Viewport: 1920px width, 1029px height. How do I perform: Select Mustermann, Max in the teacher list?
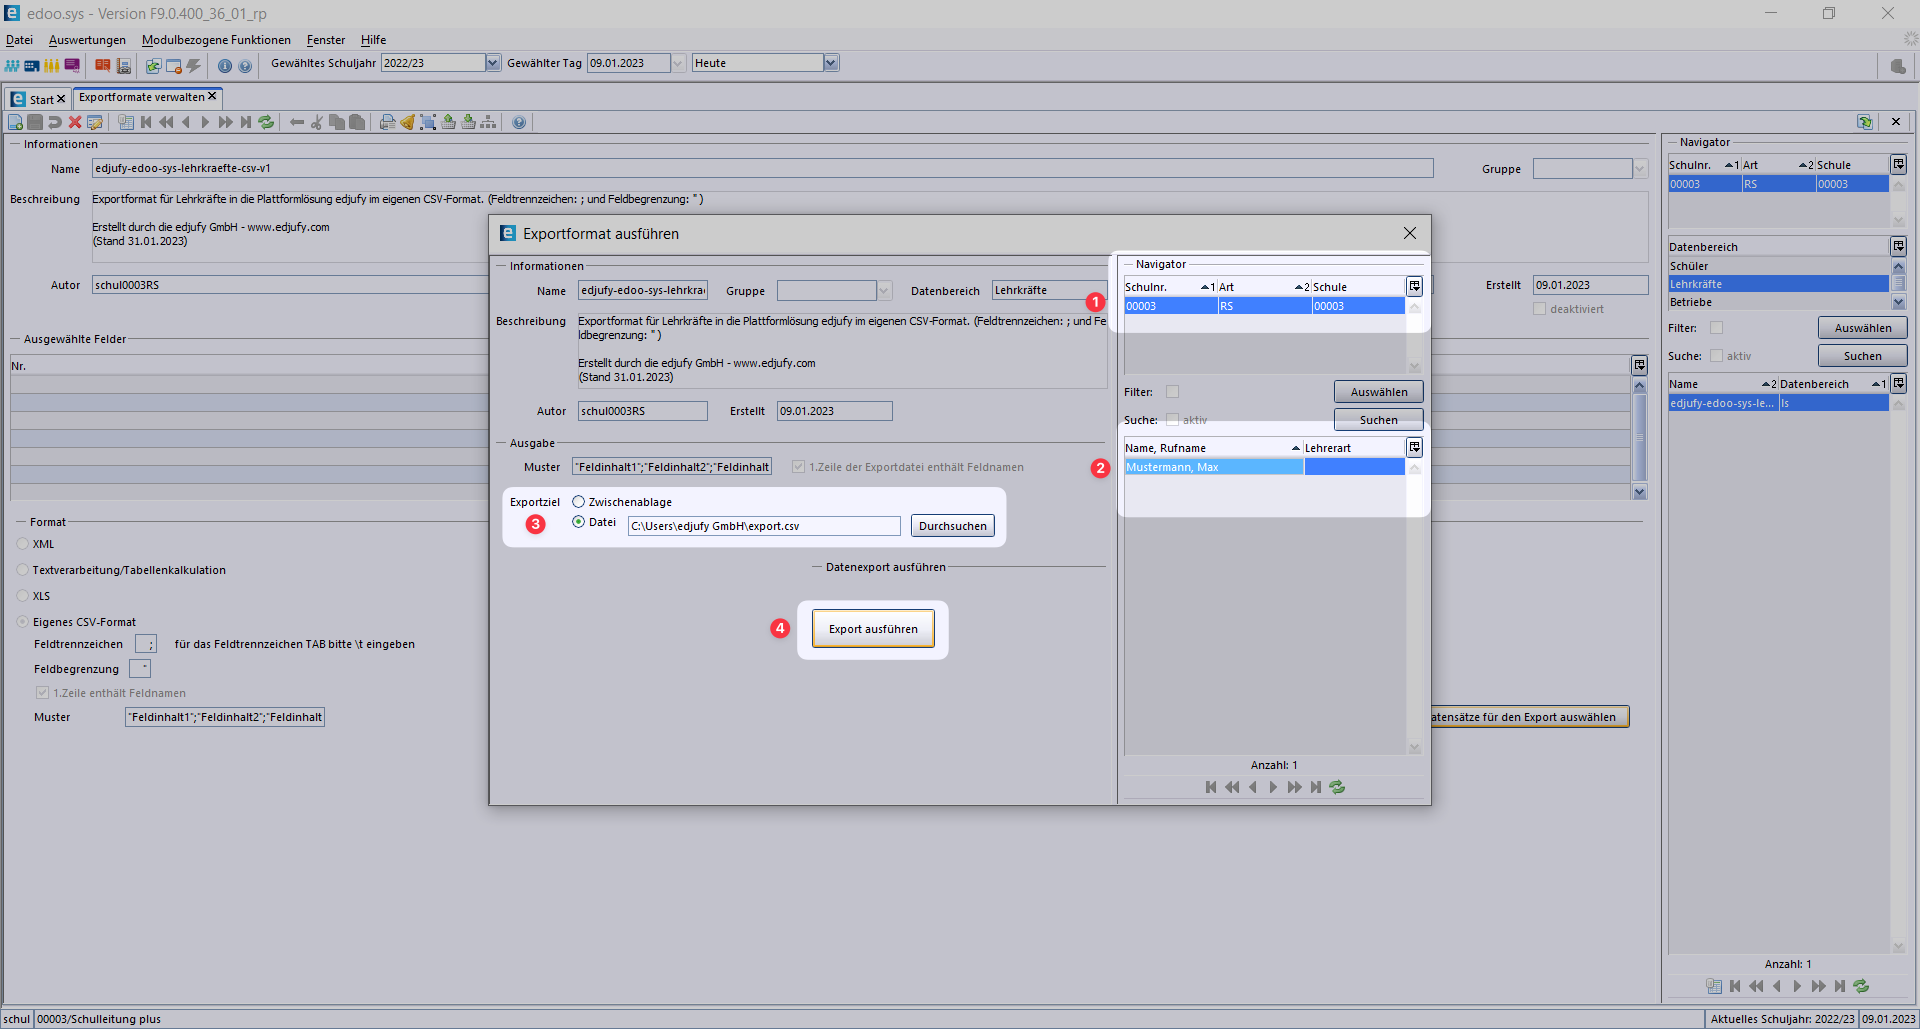pos(1213,467)
